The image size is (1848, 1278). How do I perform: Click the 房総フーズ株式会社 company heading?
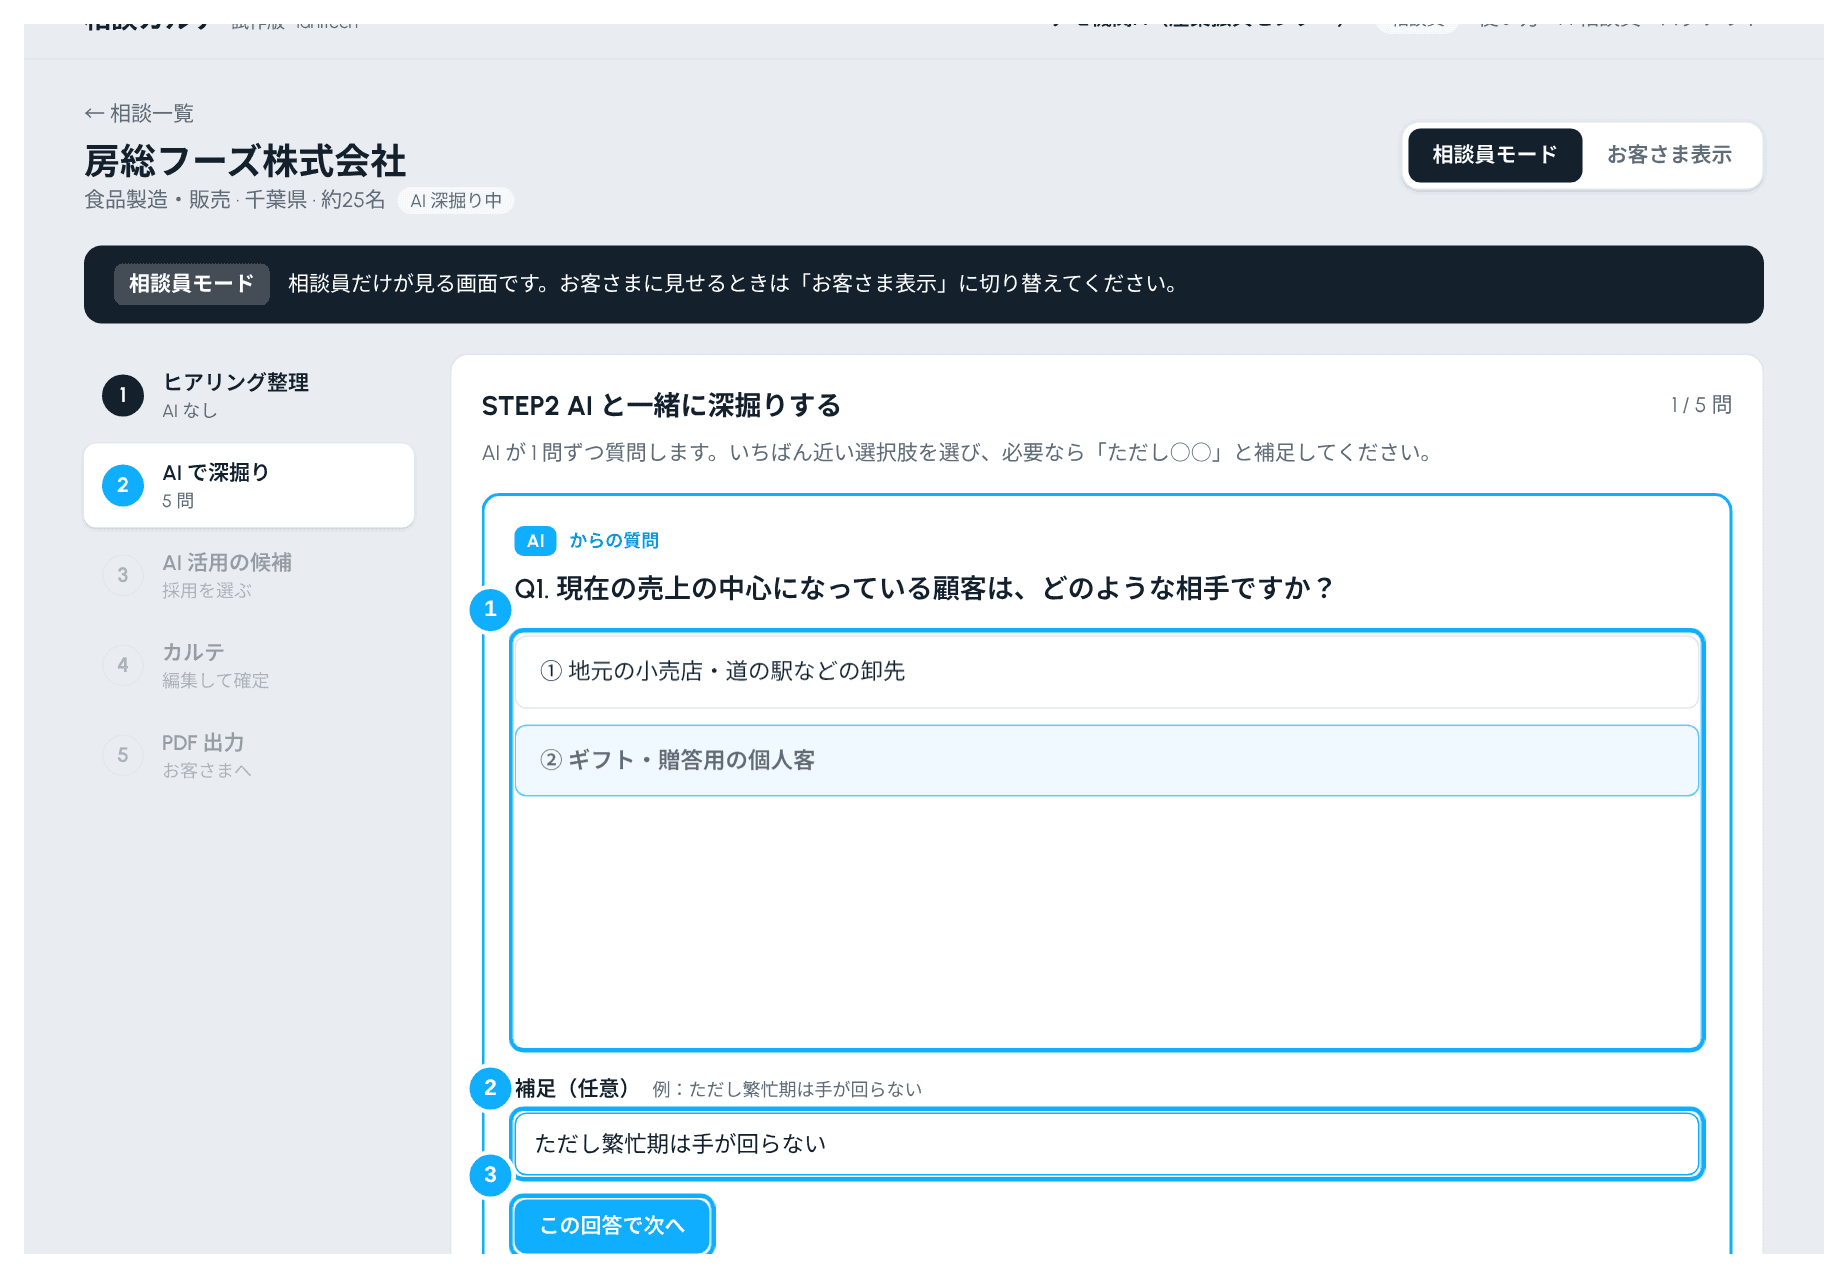click(x=245, y=161)
